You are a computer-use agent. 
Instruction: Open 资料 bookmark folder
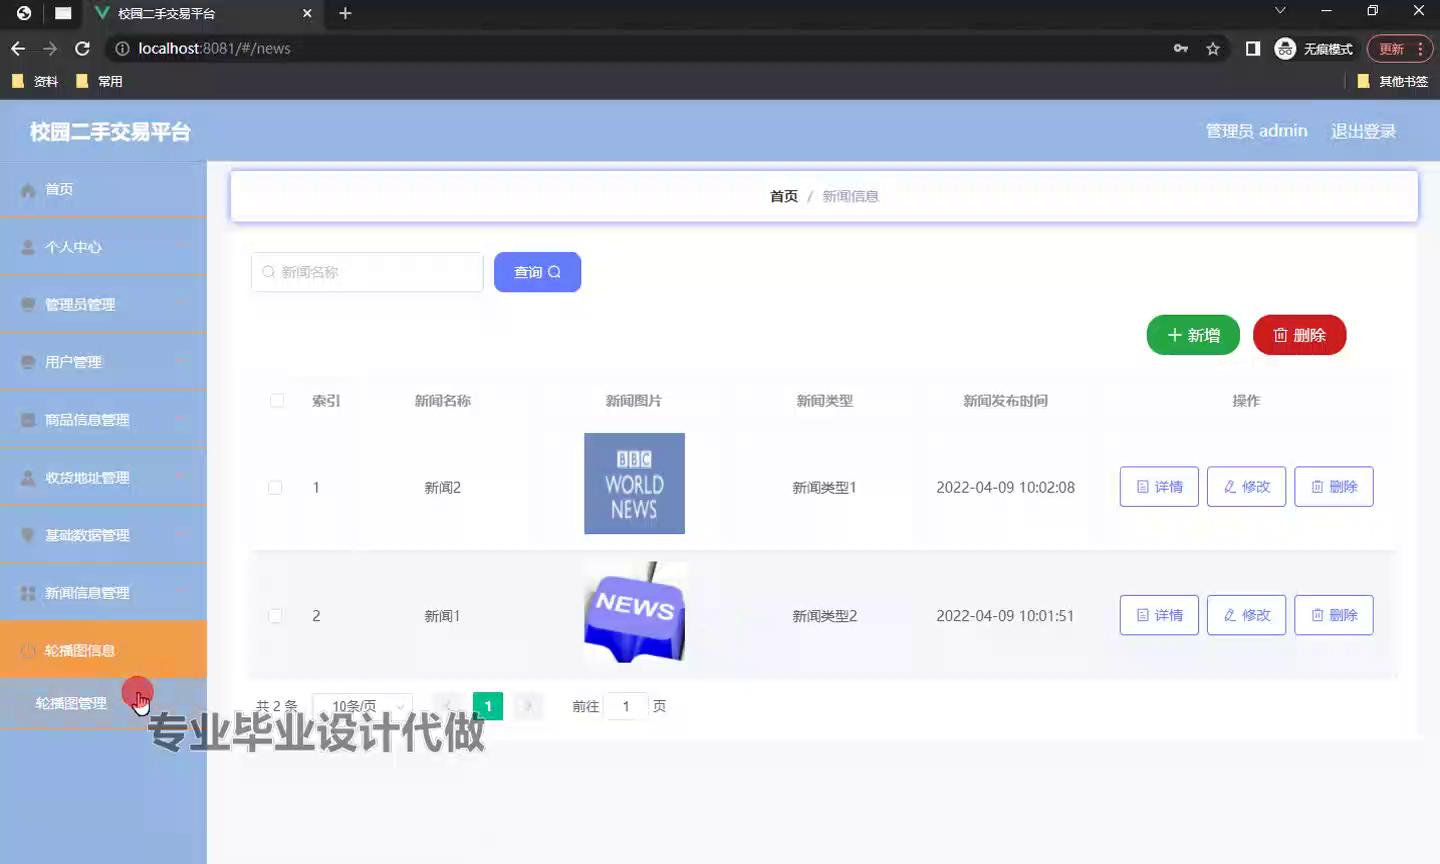coord(35,81)
